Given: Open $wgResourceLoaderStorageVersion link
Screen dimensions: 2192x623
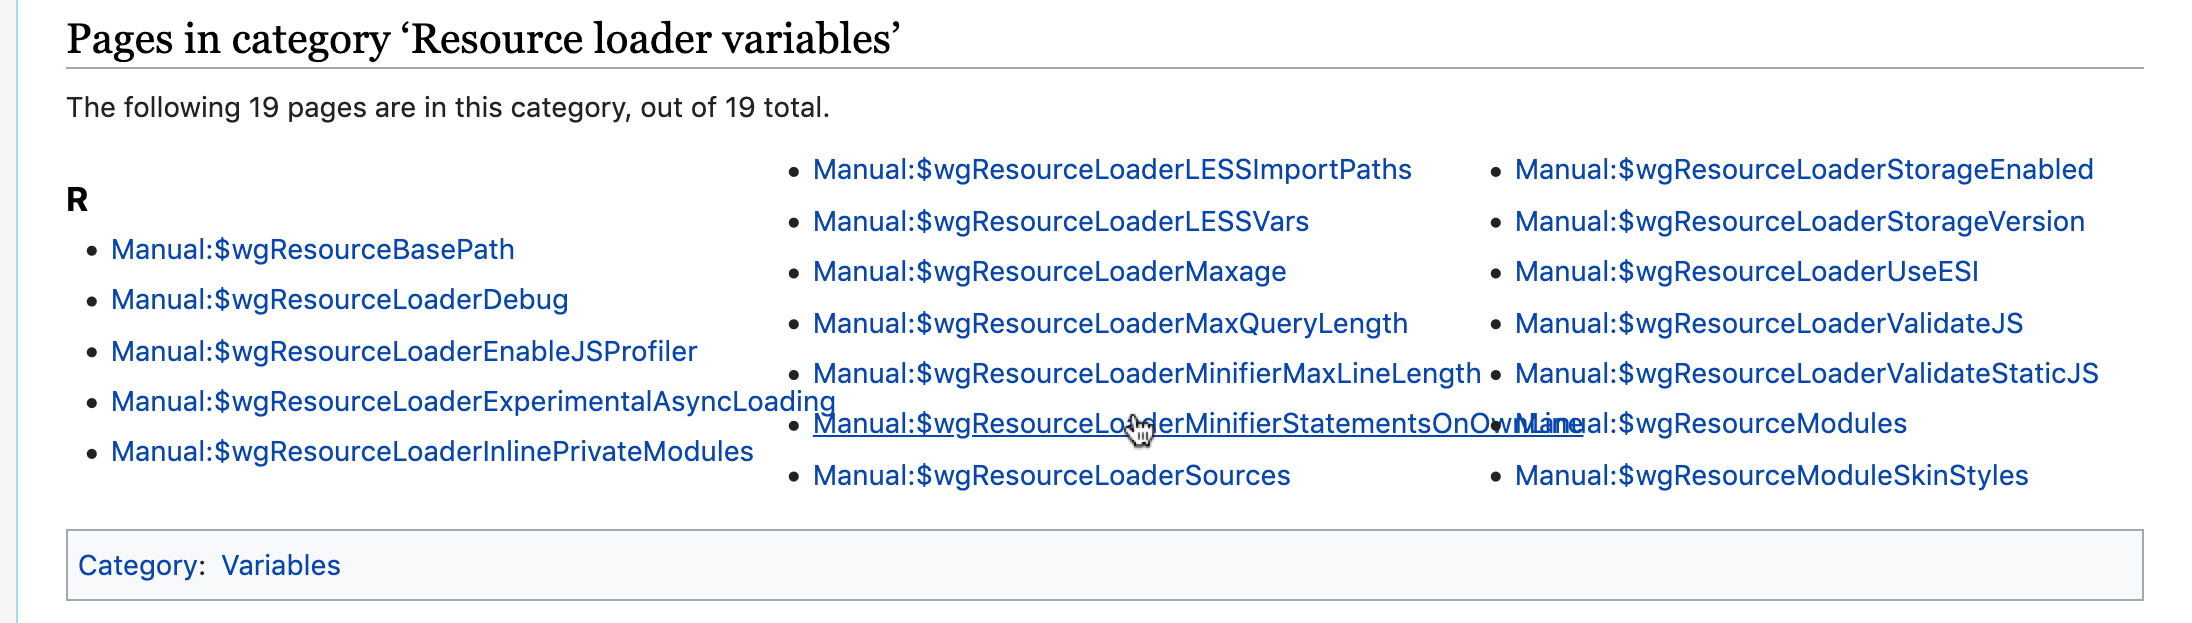Looking at the screenshot, I should [1799, 222].
